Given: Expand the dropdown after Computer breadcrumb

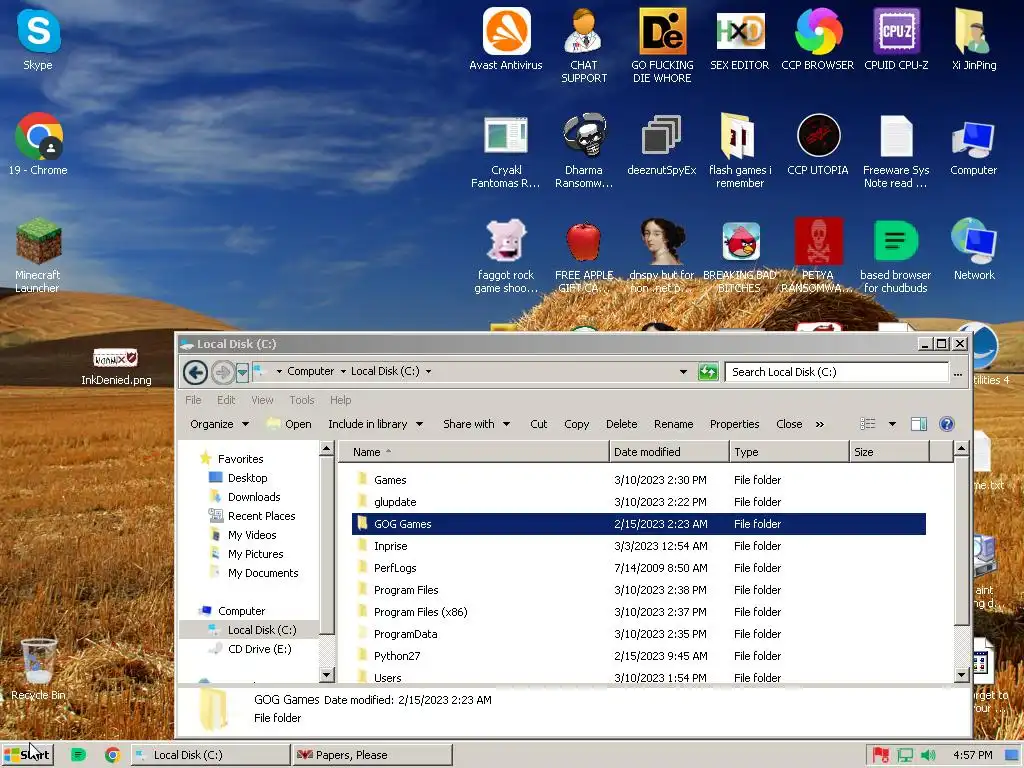Looking at the screenshot, I should [x=343, y=372].
